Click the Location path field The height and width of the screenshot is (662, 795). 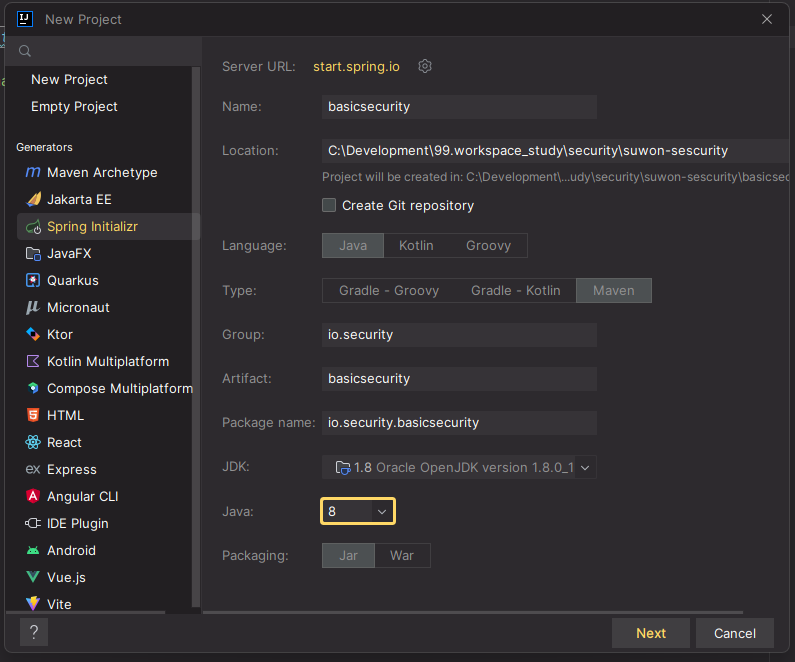[556, 151]
